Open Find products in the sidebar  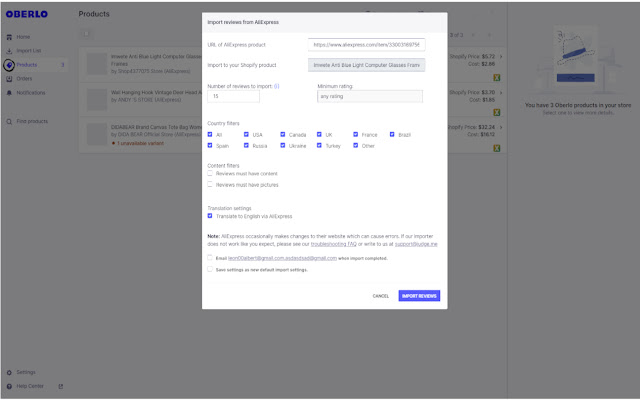pyautogui.click(x=32, y=122)
